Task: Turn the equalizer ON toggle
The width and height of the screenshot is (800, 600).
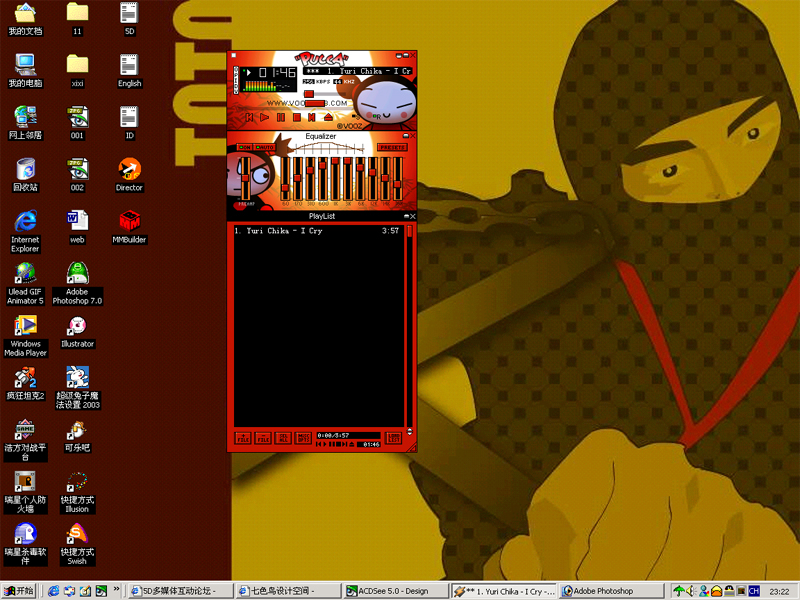Action: tap(245, 147)
